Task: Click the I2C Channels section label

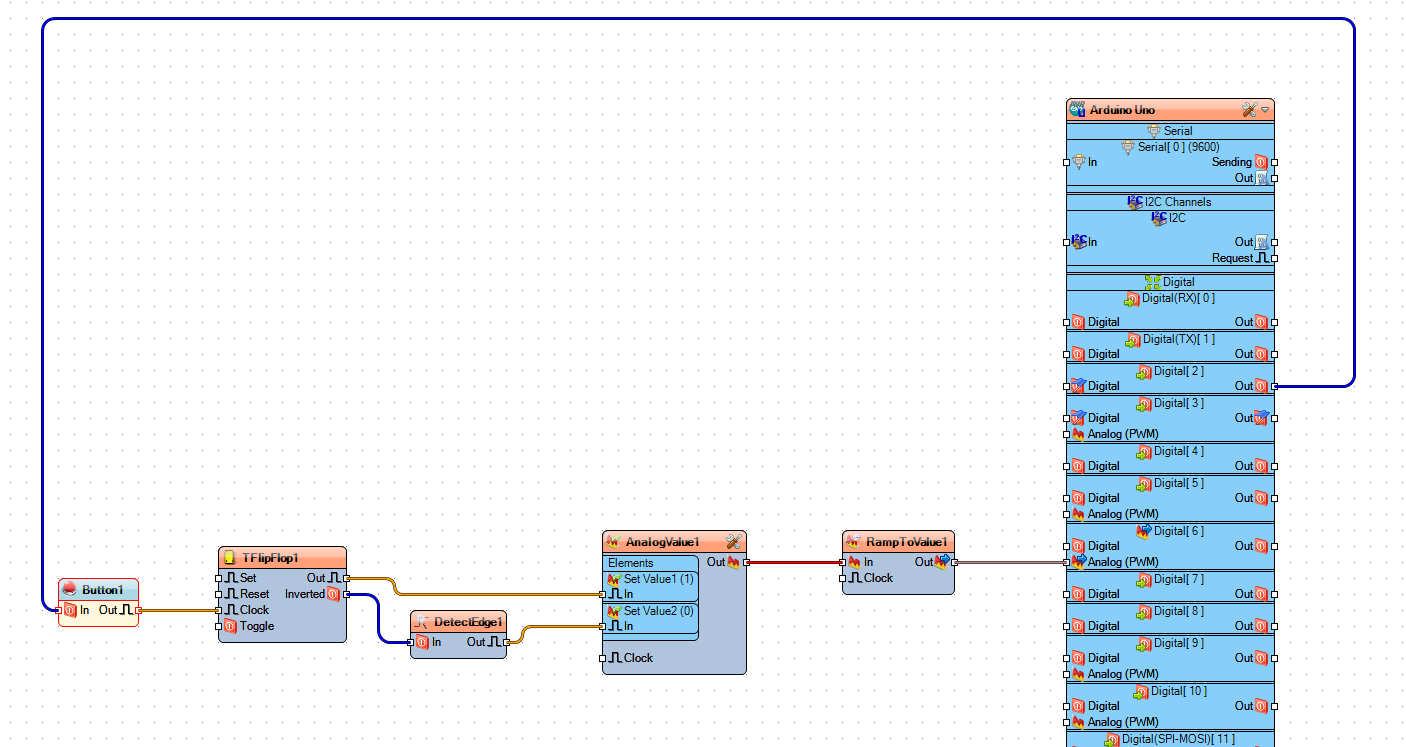Action: (x=1178, y=202)
